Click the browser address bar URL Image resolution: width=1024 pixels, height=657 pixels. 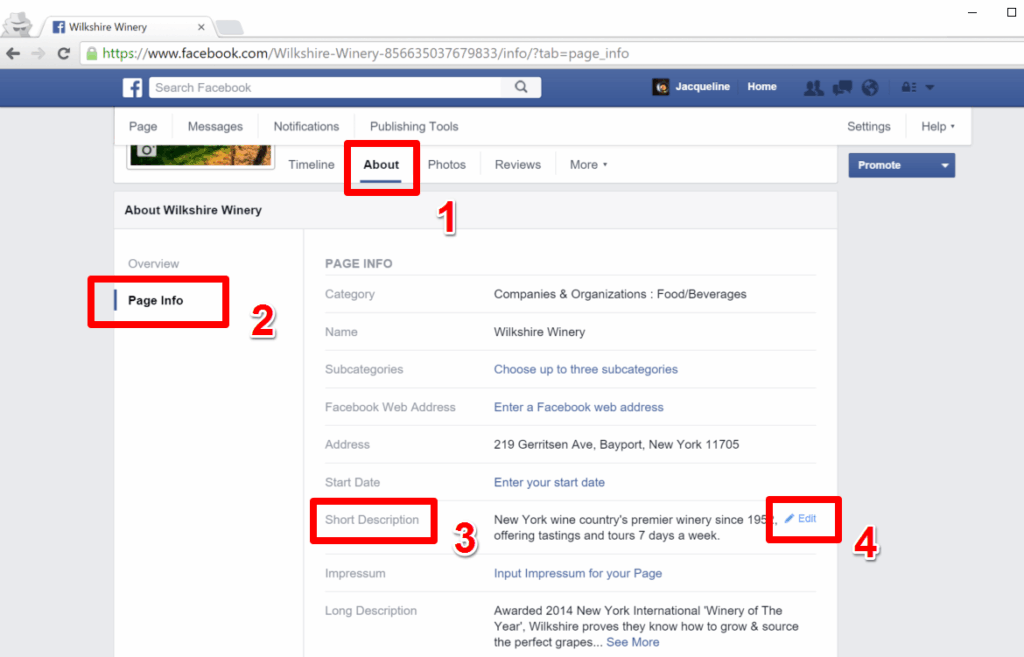pyautogui.click(x=366, y=54)
